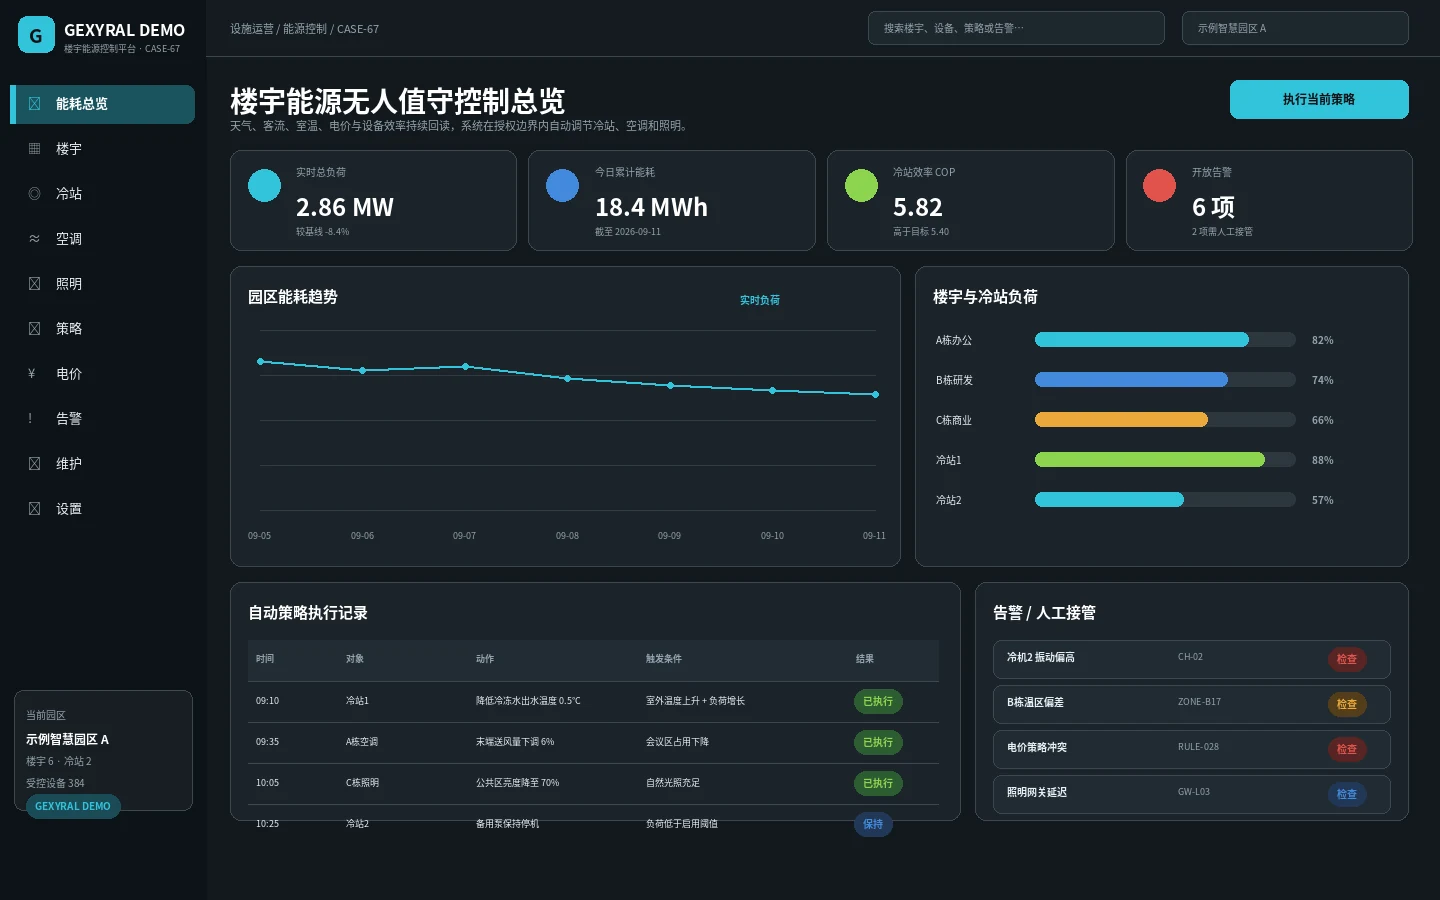Click the 空调 wave icon in sidebar

tap(35, 239)
